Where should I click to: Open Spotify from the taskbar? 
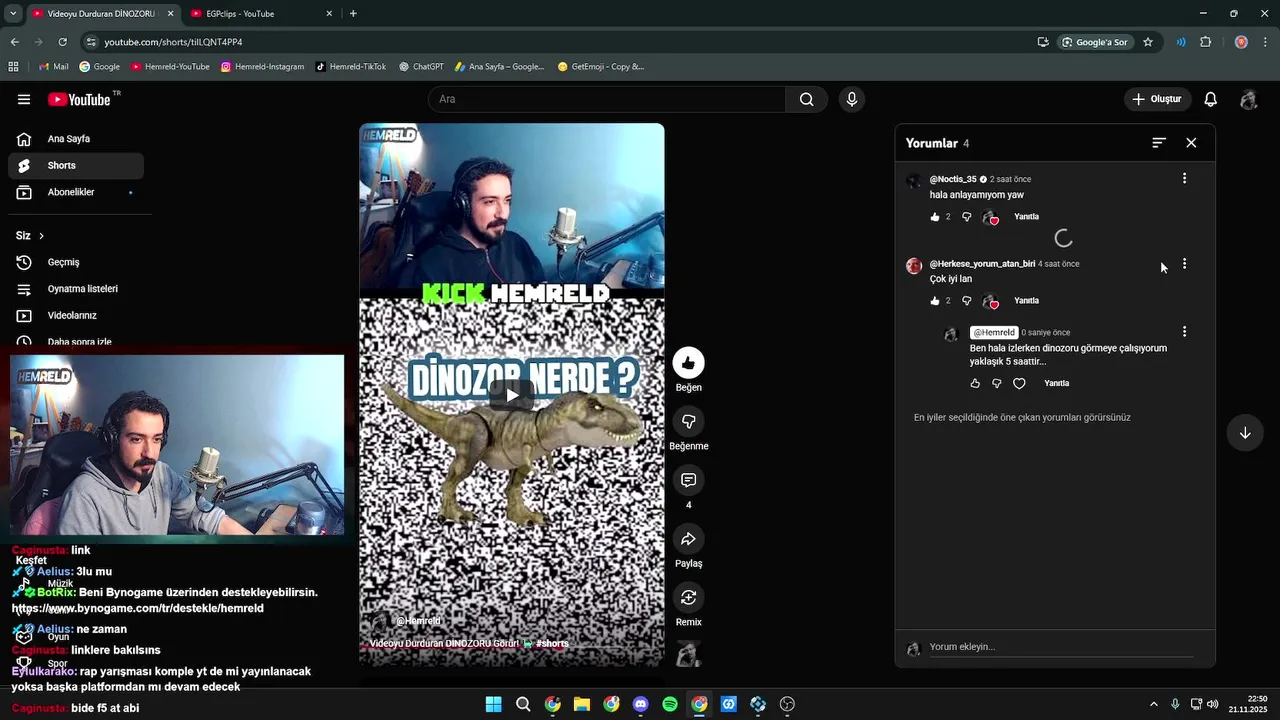[x=670, y=704]
